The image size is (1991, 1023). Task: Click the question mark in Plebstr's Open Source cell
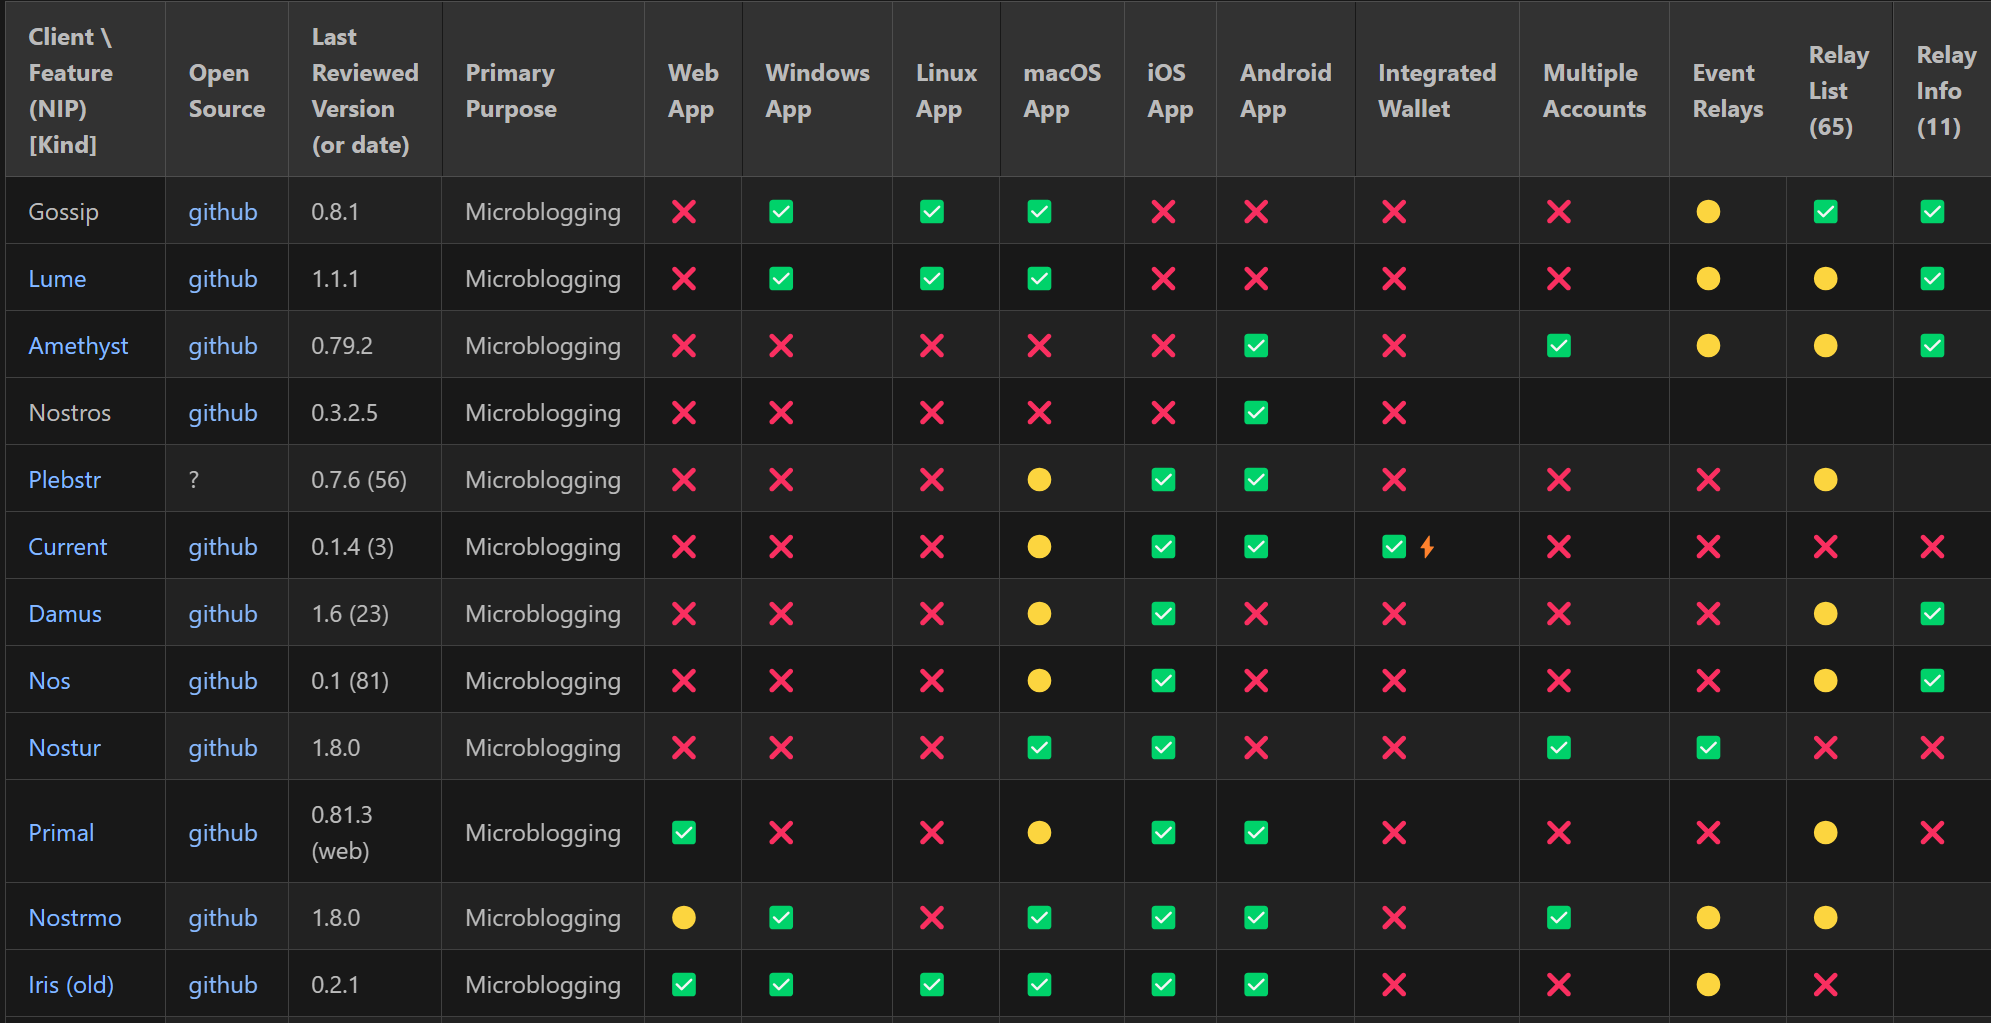tap(192, 479)
